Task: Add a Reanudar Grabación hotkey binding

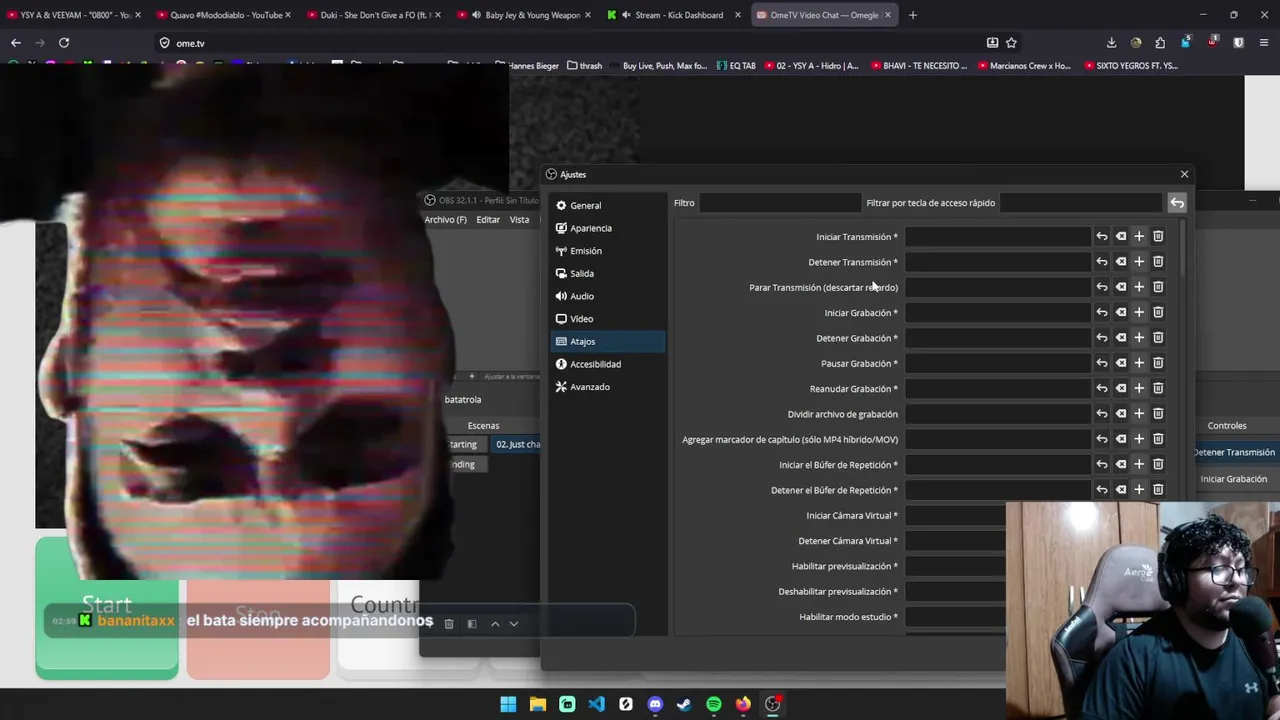Action: point(1139,389)
